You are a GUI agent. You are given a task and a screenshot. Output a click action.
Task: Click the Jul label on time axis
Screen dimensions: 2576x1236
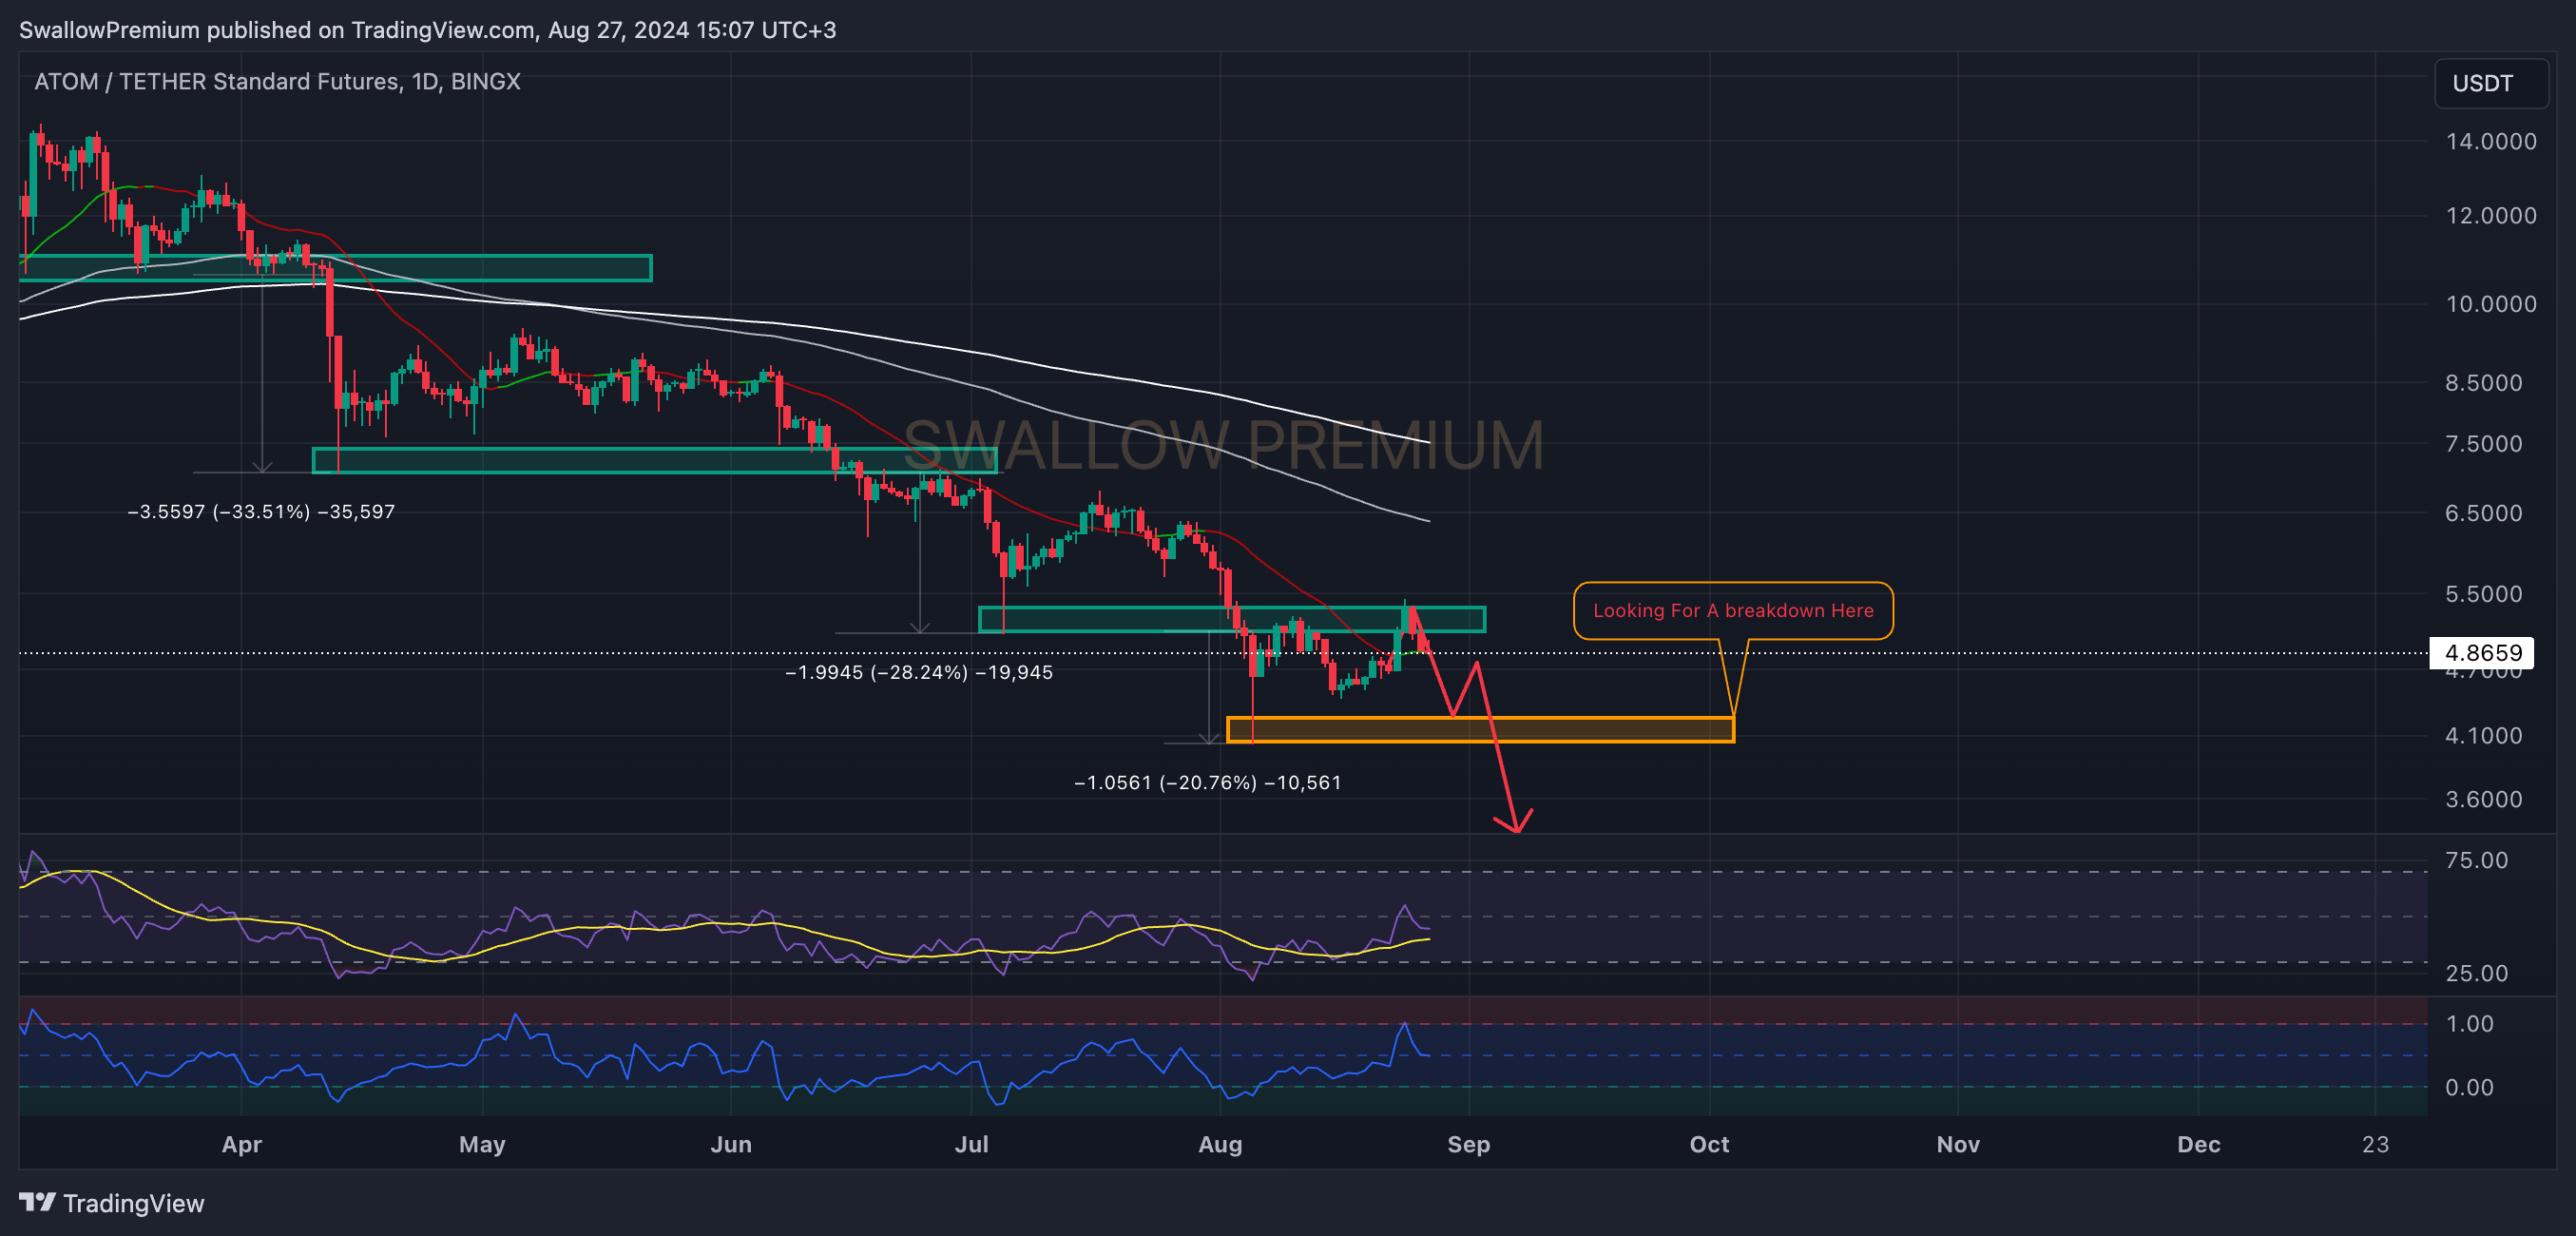pyautogui.click(x=971, y=1145)
